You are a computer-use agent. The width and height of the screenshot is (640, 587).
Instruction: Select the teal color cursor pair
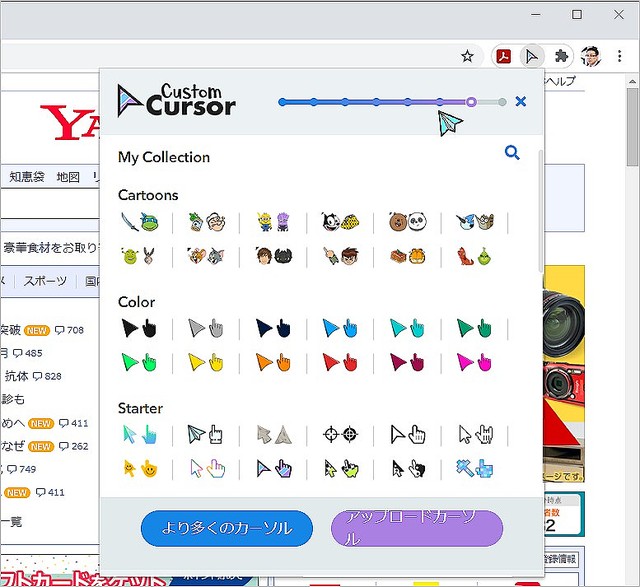coord(407,328)
